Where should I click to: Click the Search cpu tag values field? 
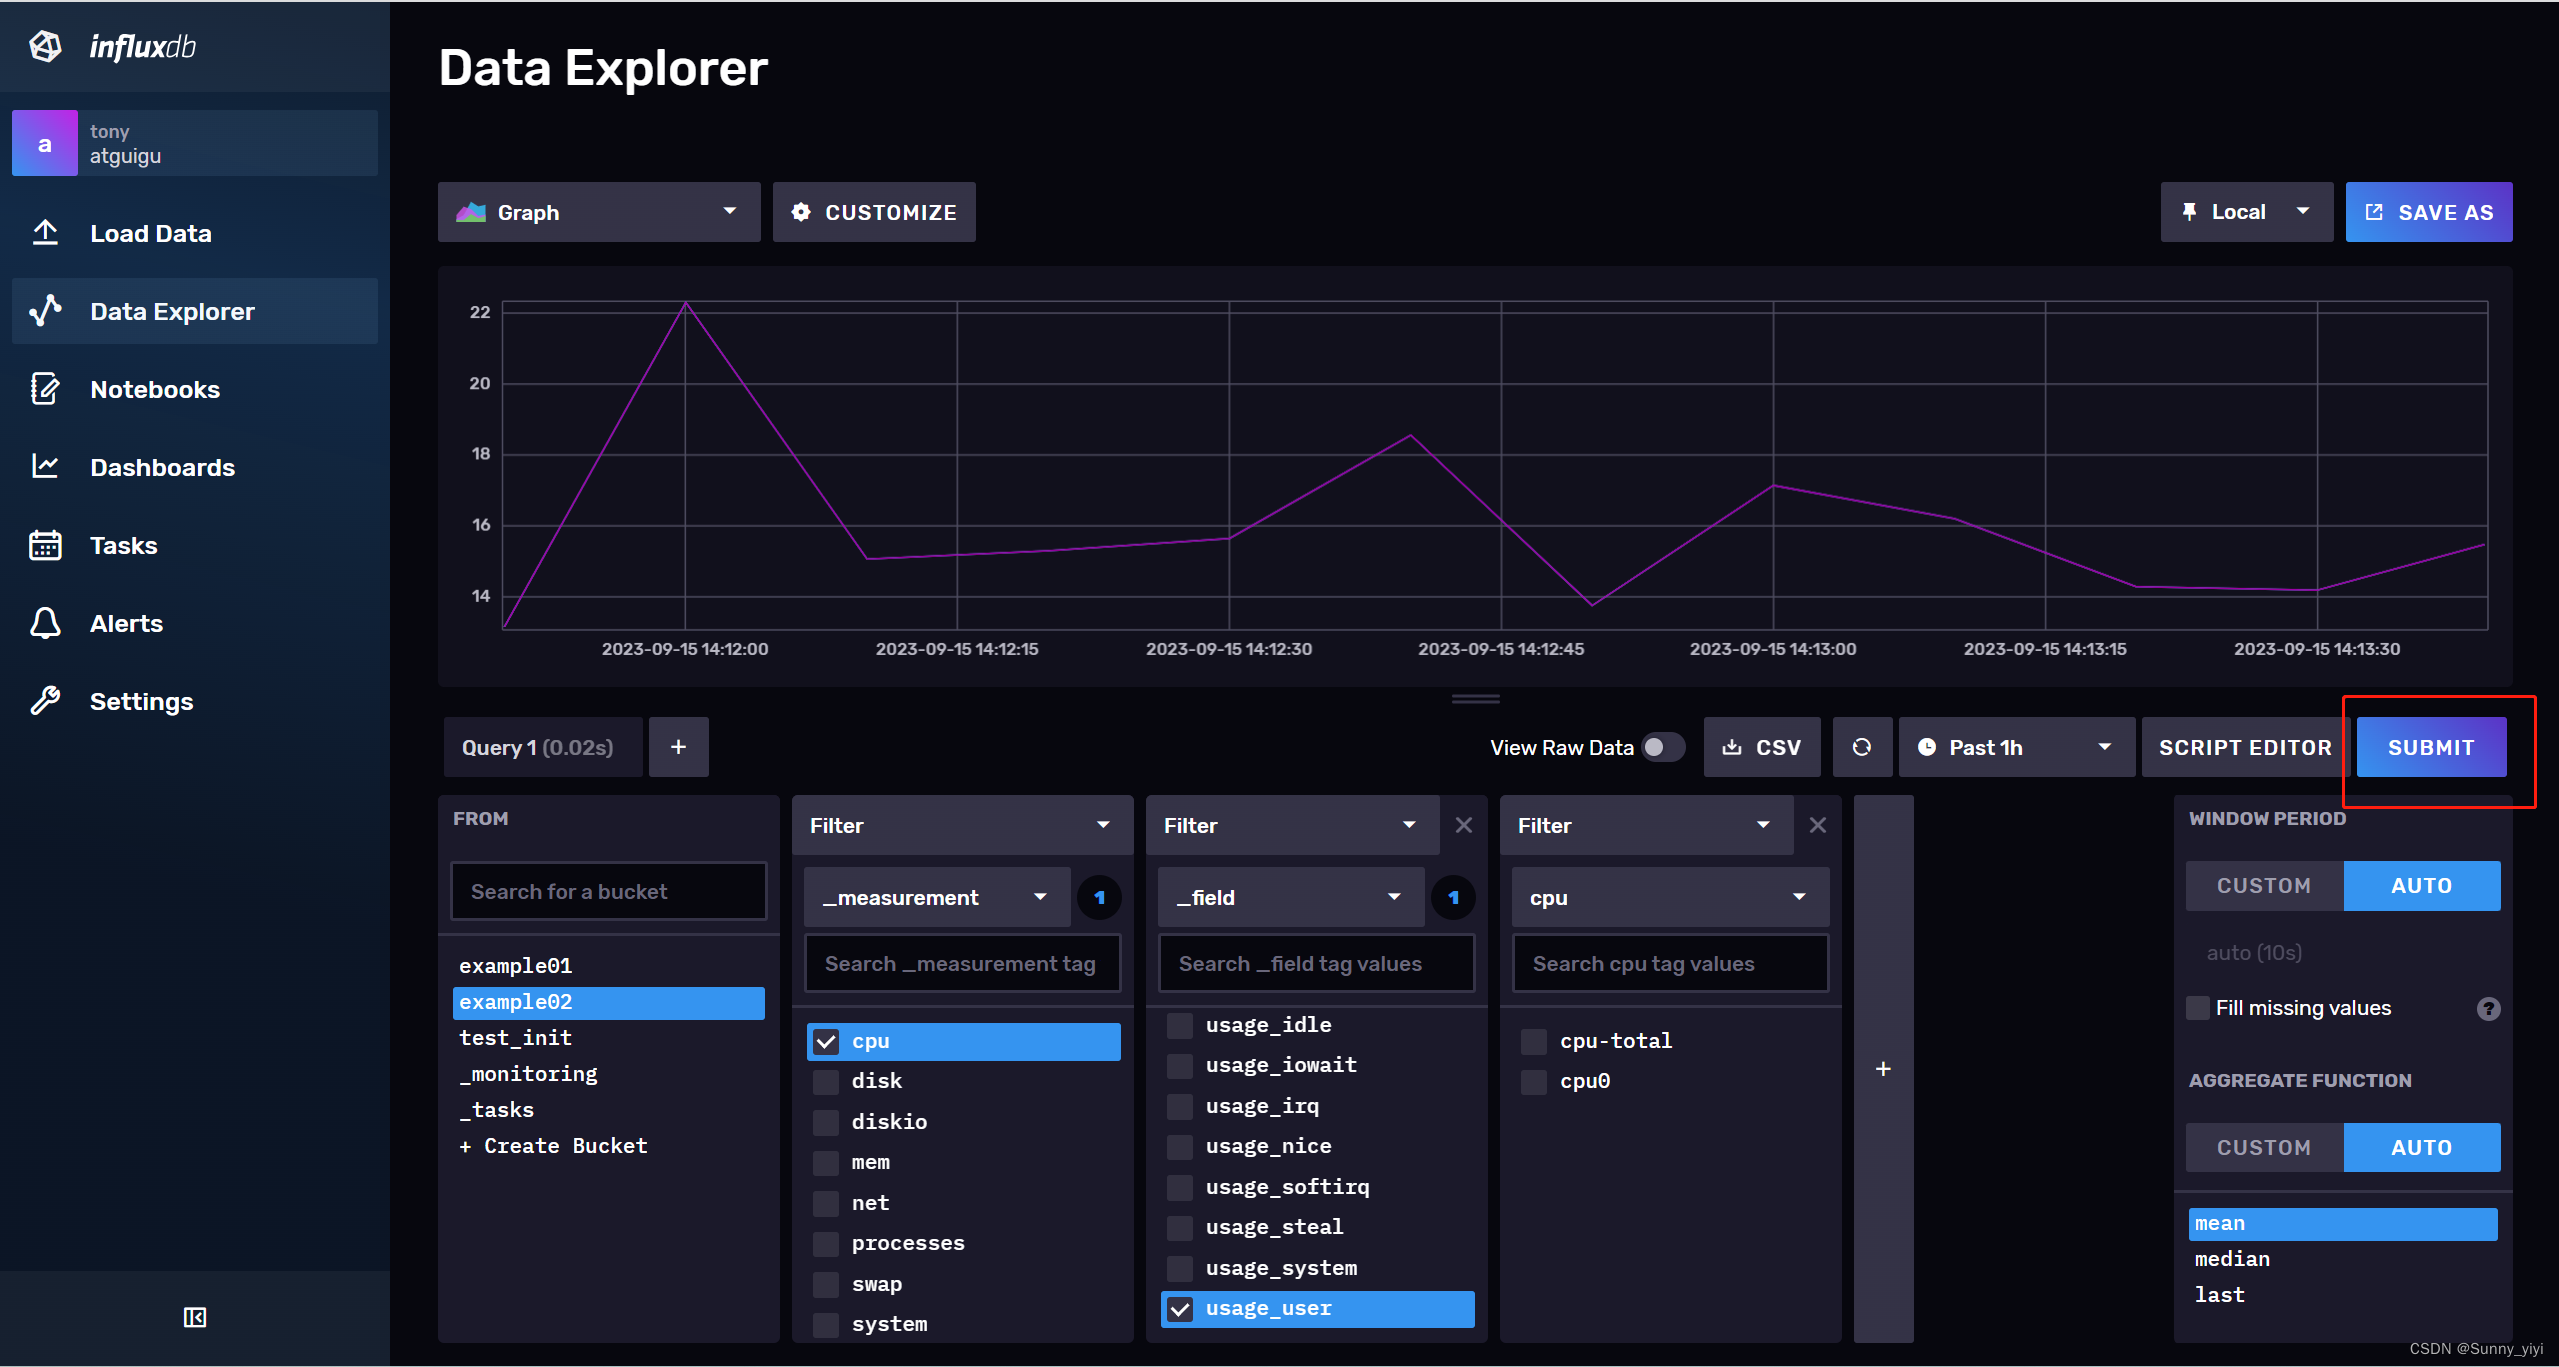(x=1671, y=964)
